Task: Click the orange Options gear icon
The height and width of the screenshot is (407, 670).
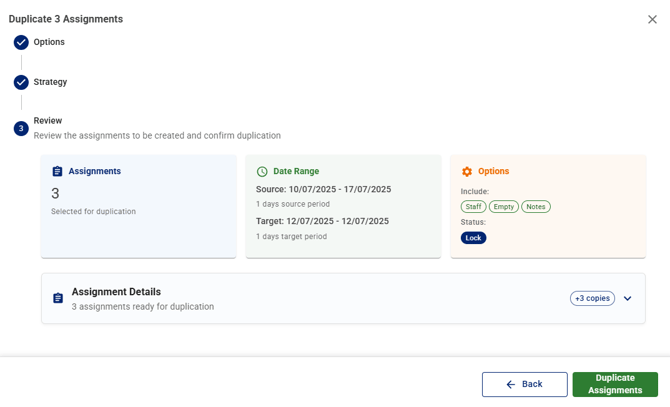Action: coord(467,172)
